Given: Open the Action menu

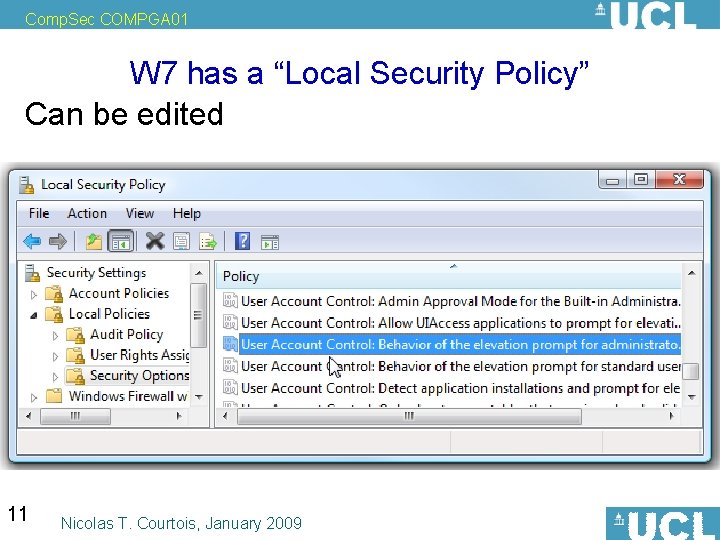Looking at the screenshot, I should [x=87, y=214].
